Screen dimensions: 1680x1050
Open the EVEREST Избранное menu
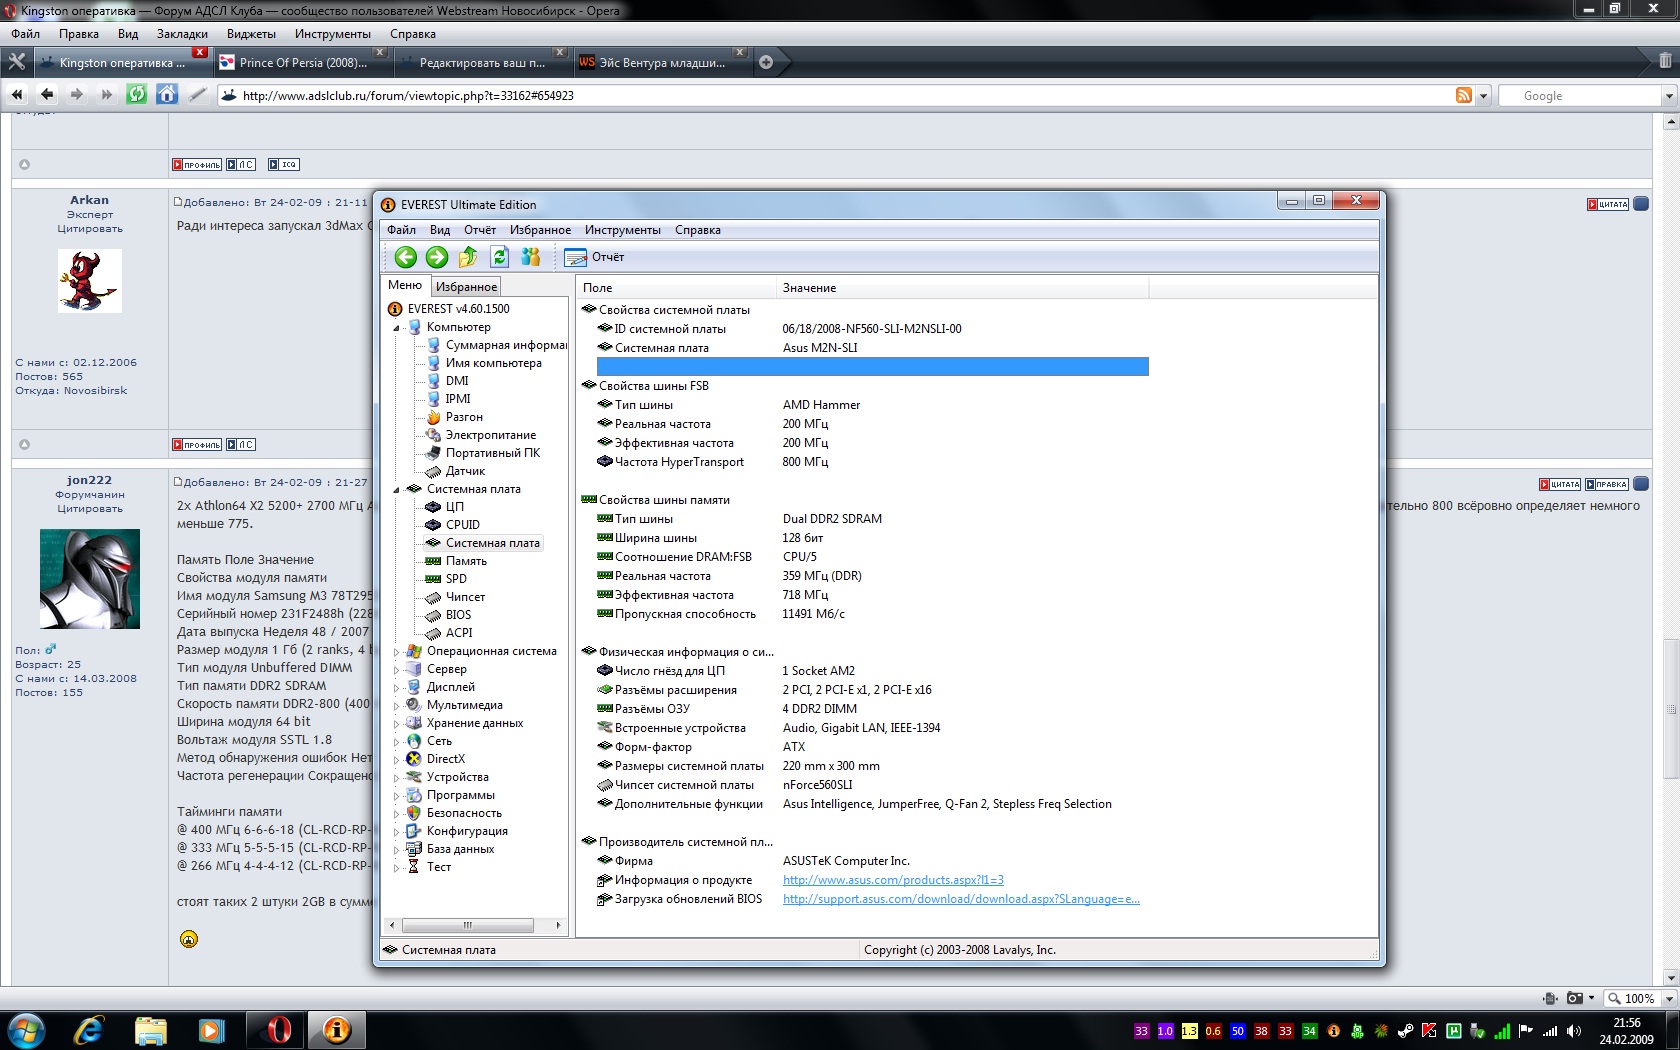pyautogui.click(x=540, y=230)
